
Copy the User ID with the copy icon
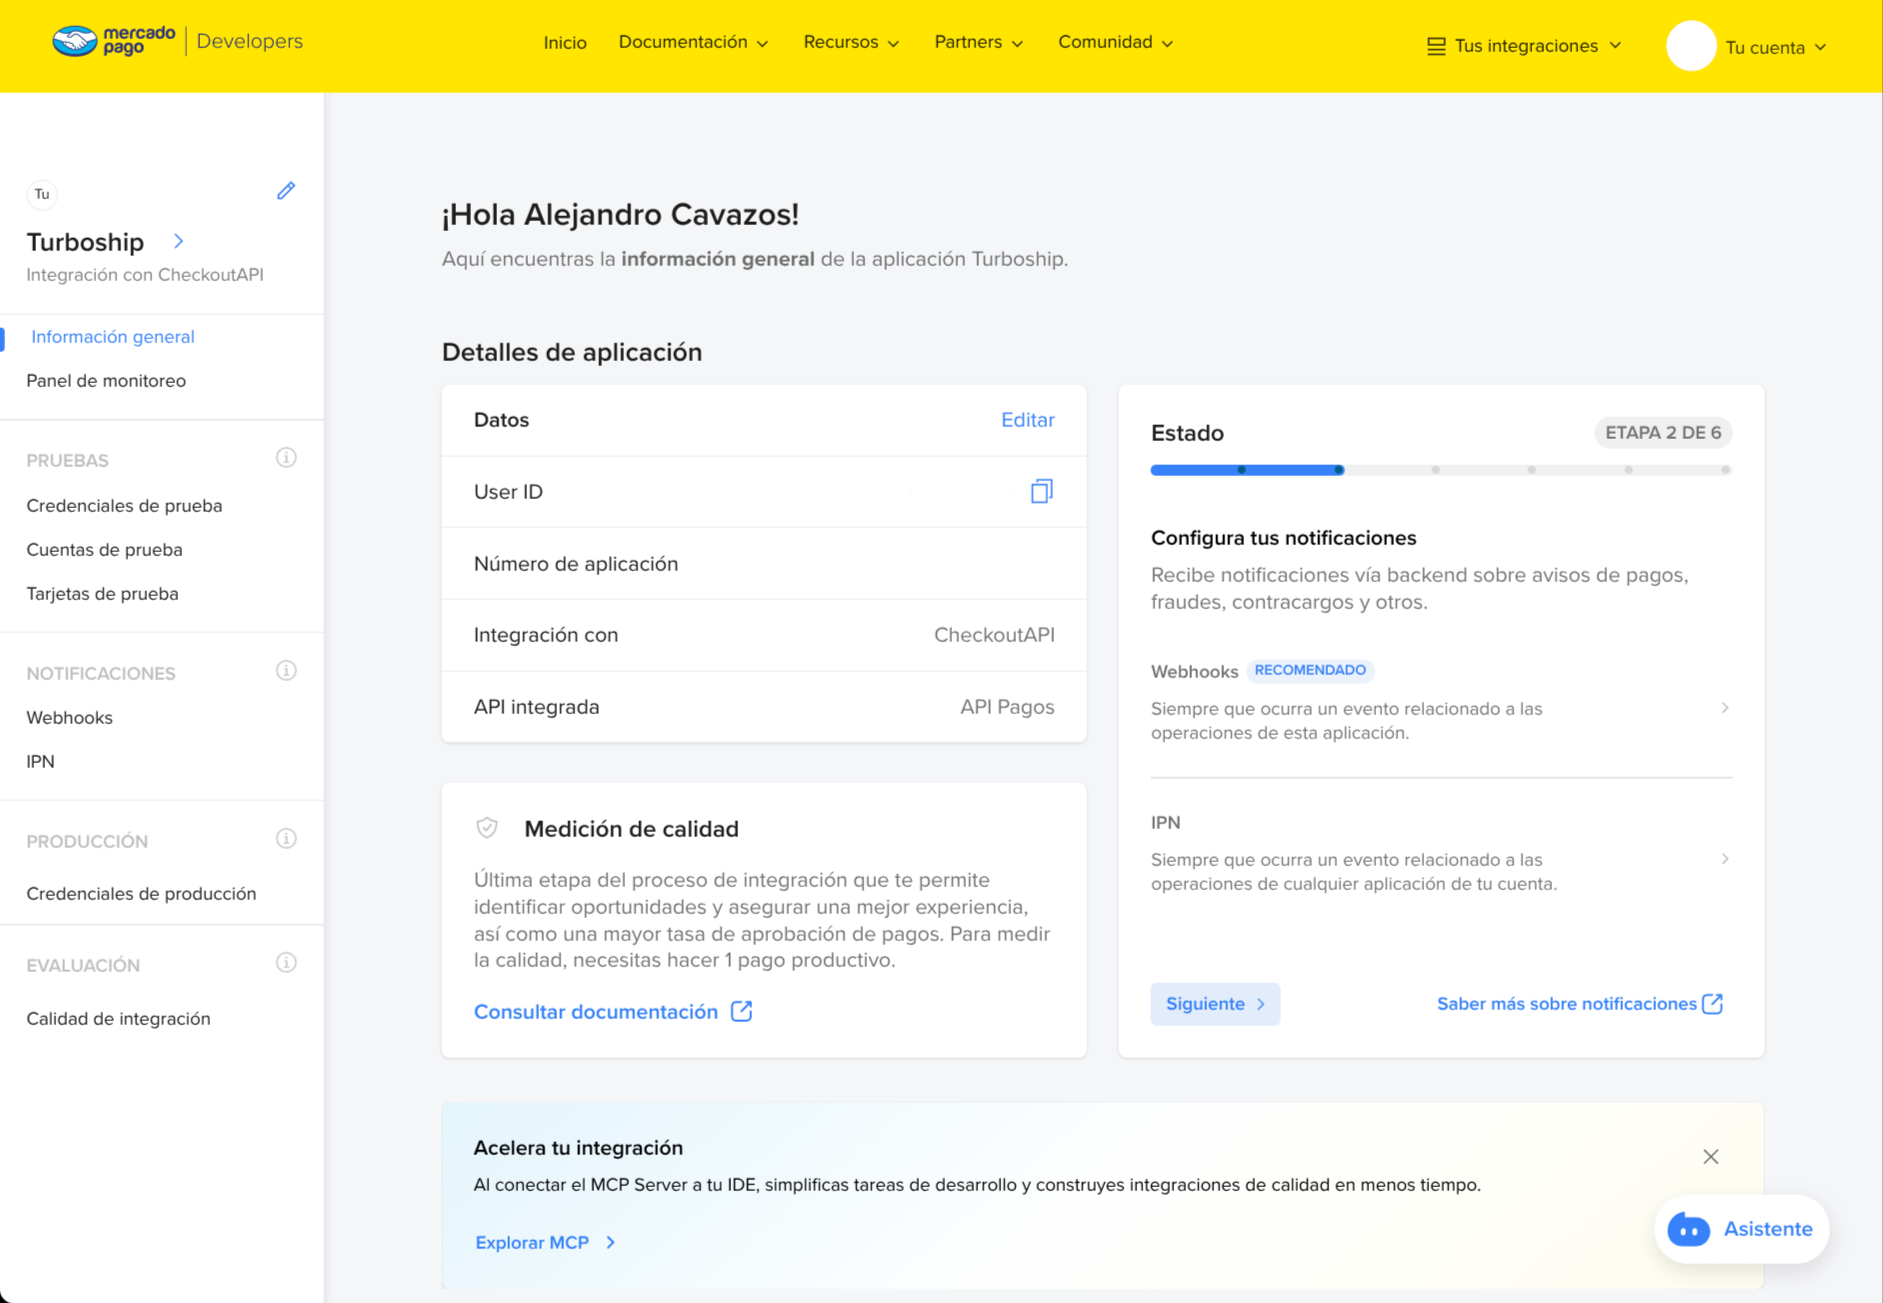point(1041,491)
